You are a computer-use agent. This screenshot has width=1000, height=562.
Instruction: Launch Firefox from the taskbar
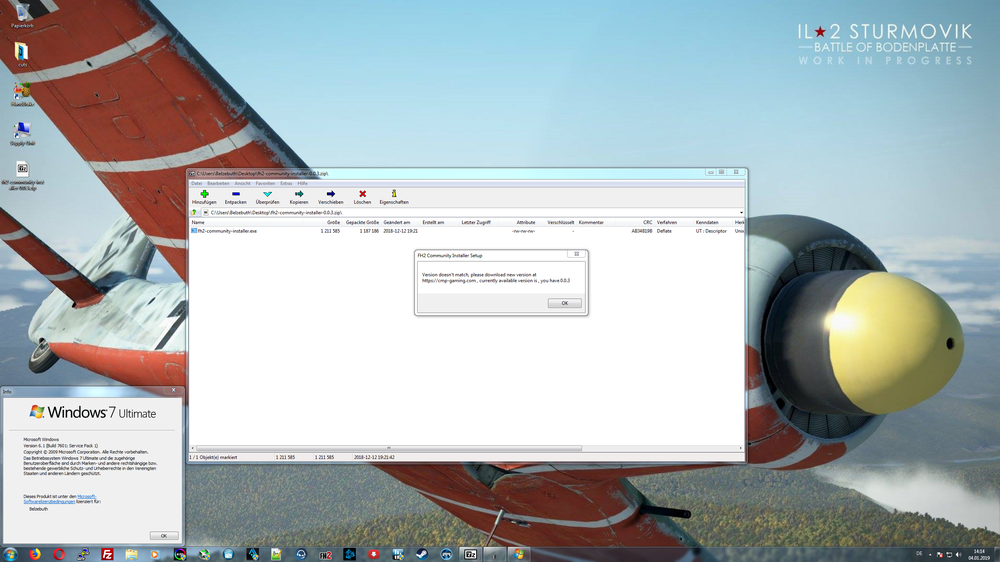(34, 554)
